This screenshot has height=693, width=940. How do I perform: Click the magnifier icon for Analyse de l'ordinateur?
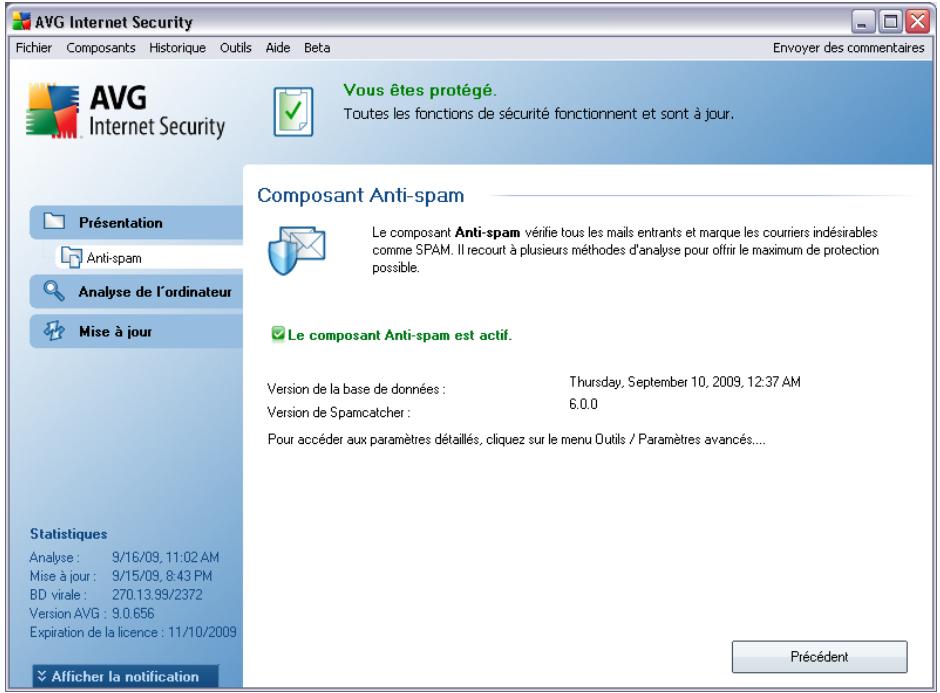(x=54, y=291)
